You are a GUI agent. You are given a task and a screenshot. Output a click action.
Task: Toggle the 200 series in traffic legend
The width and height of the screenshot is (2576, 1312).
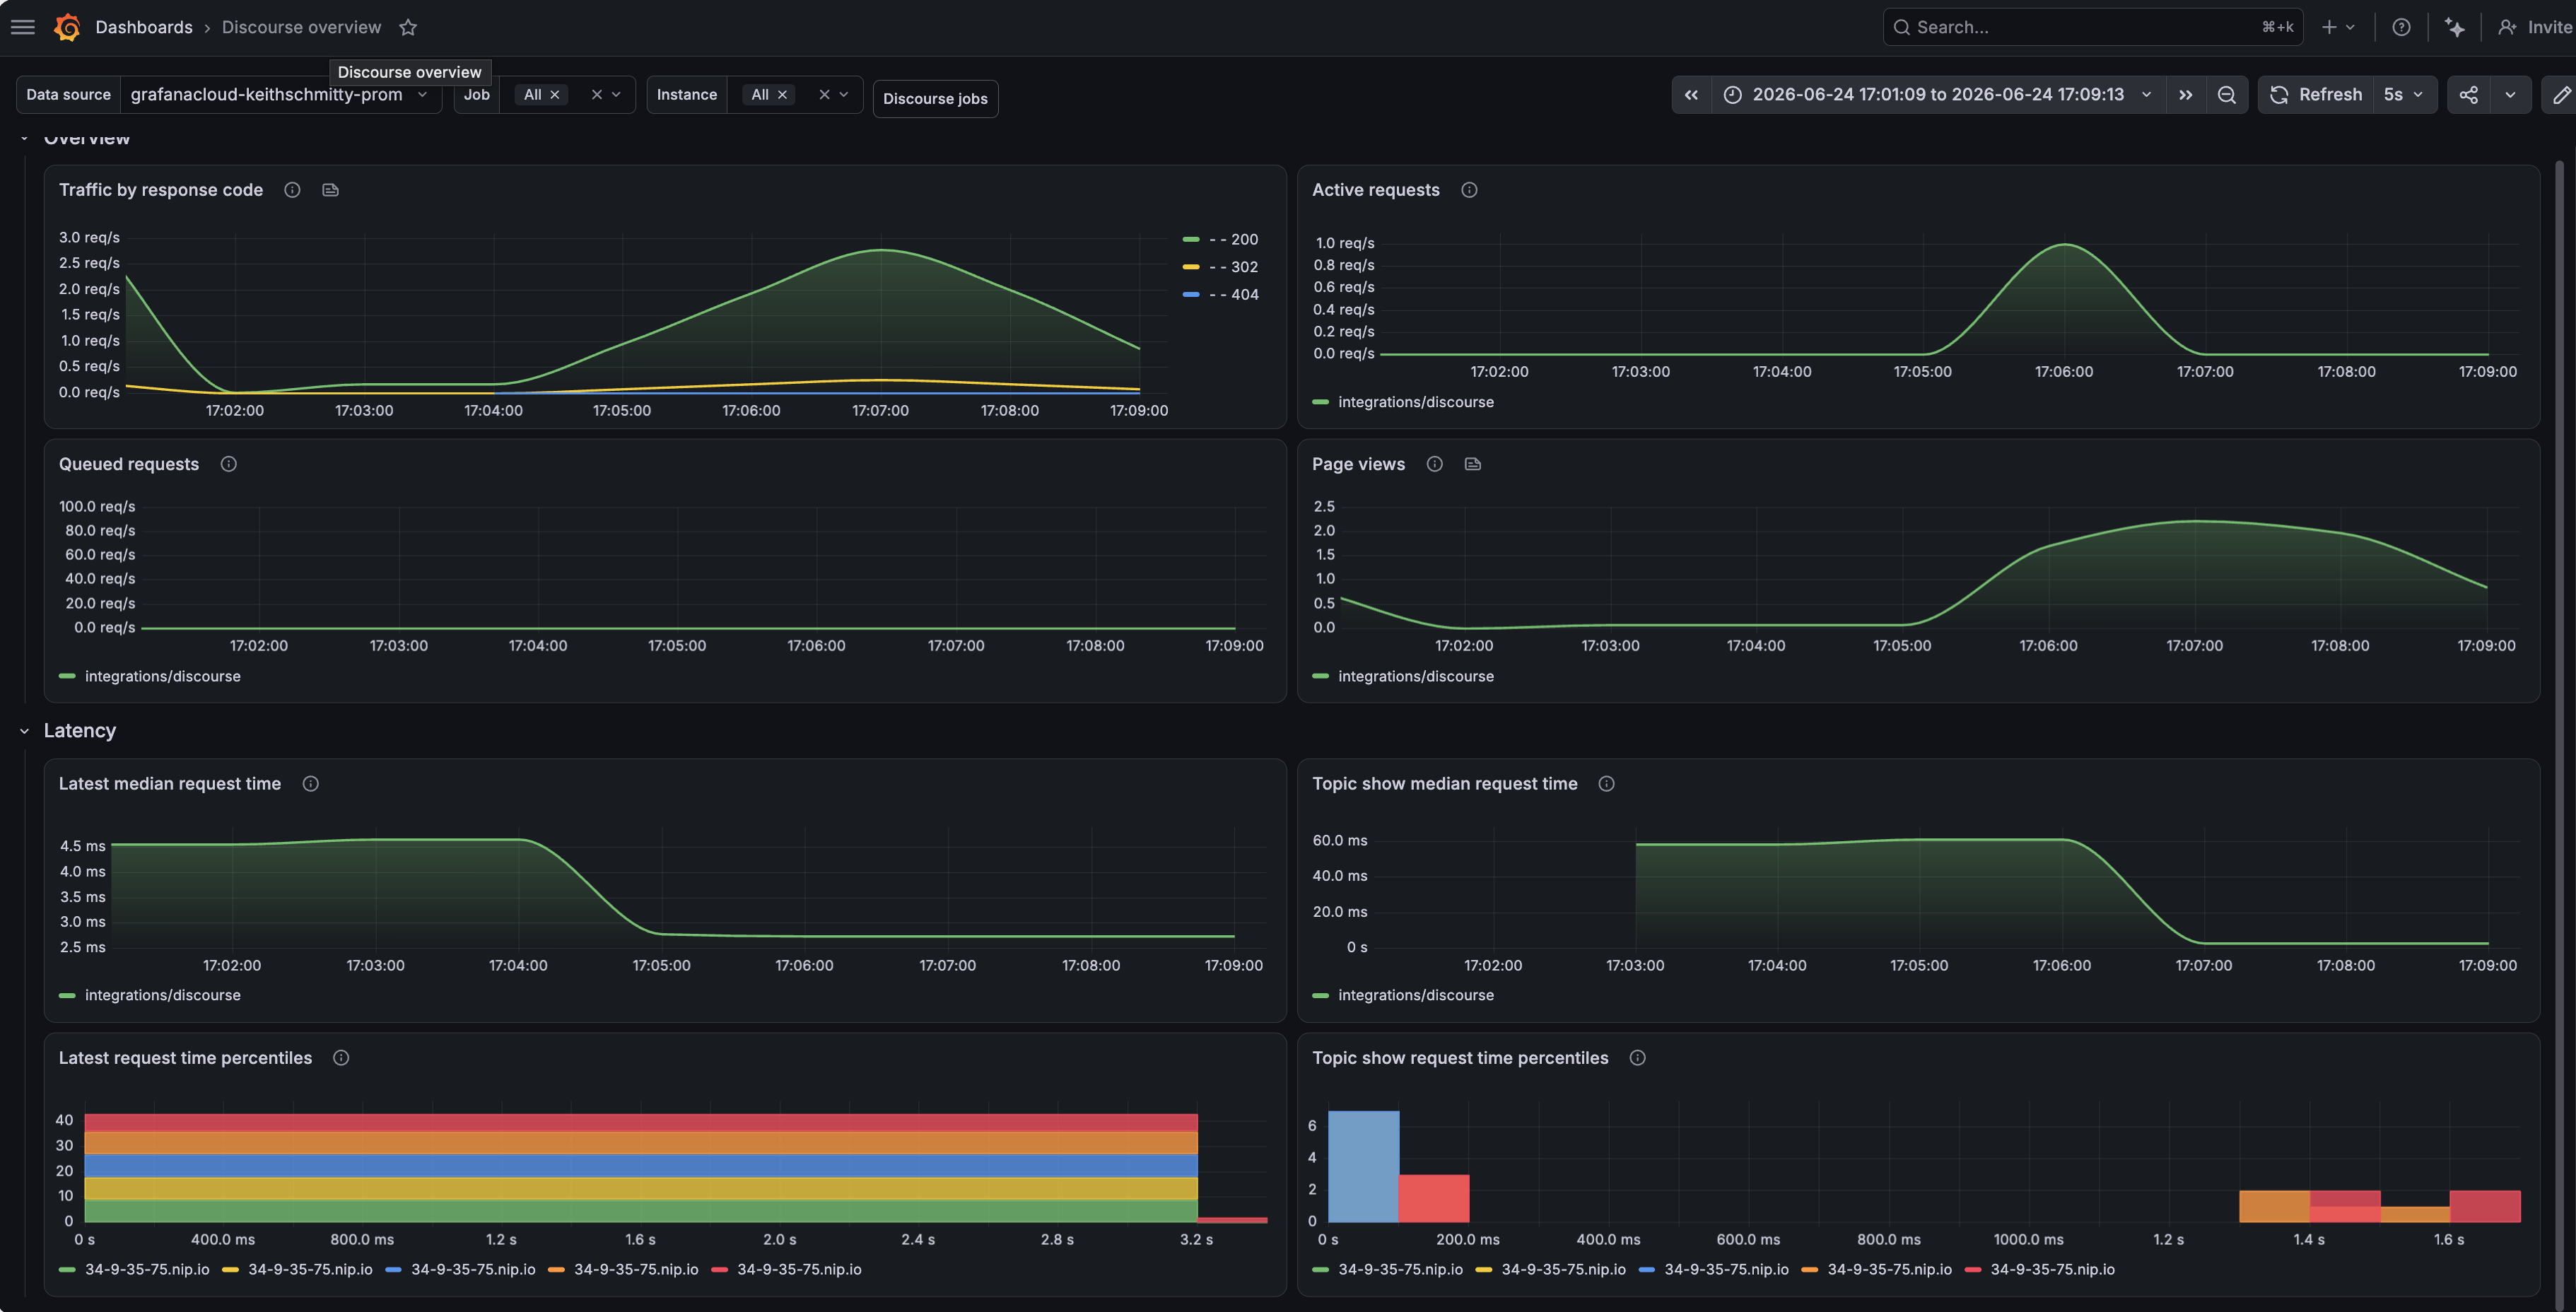click(1234, 239)
